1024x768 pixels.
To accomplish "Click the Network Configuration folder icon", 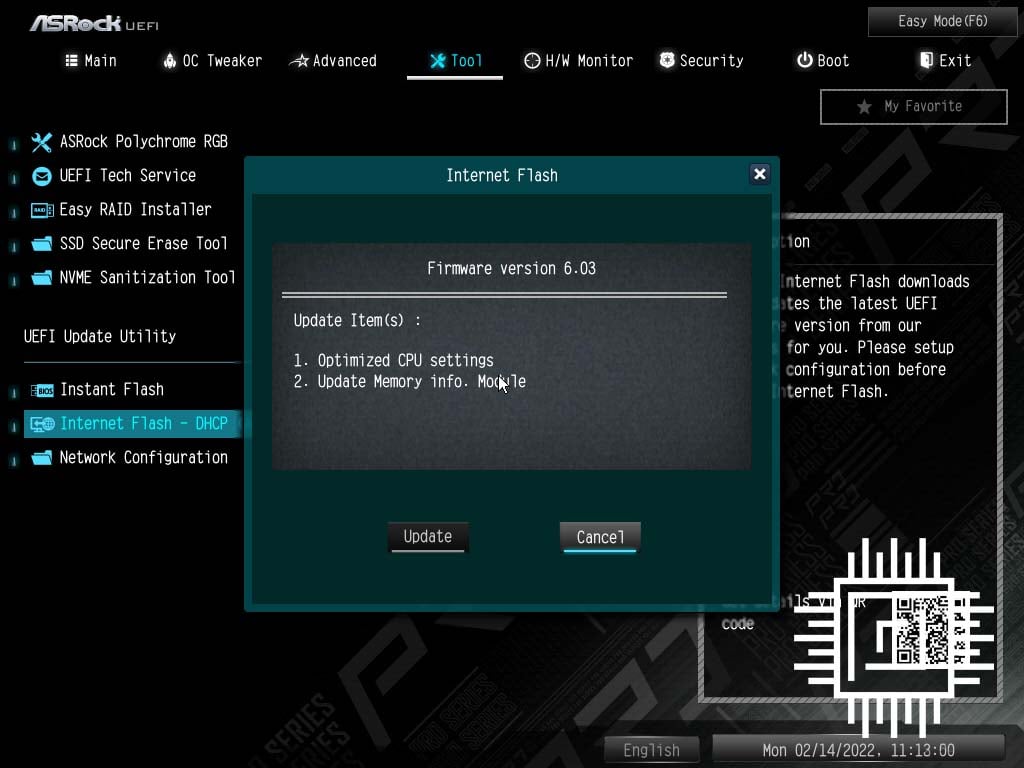I will pos(41,458).
